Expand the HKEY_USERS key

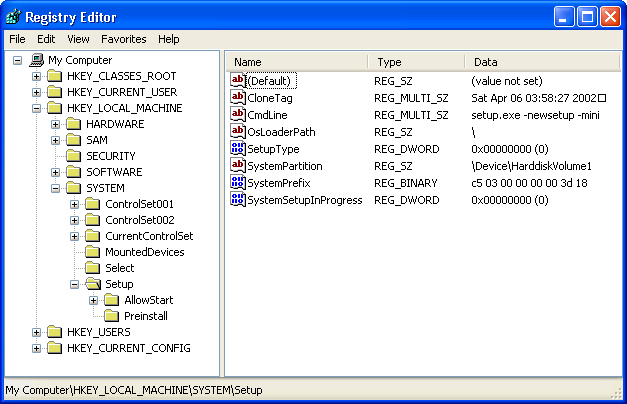[36, 332]
